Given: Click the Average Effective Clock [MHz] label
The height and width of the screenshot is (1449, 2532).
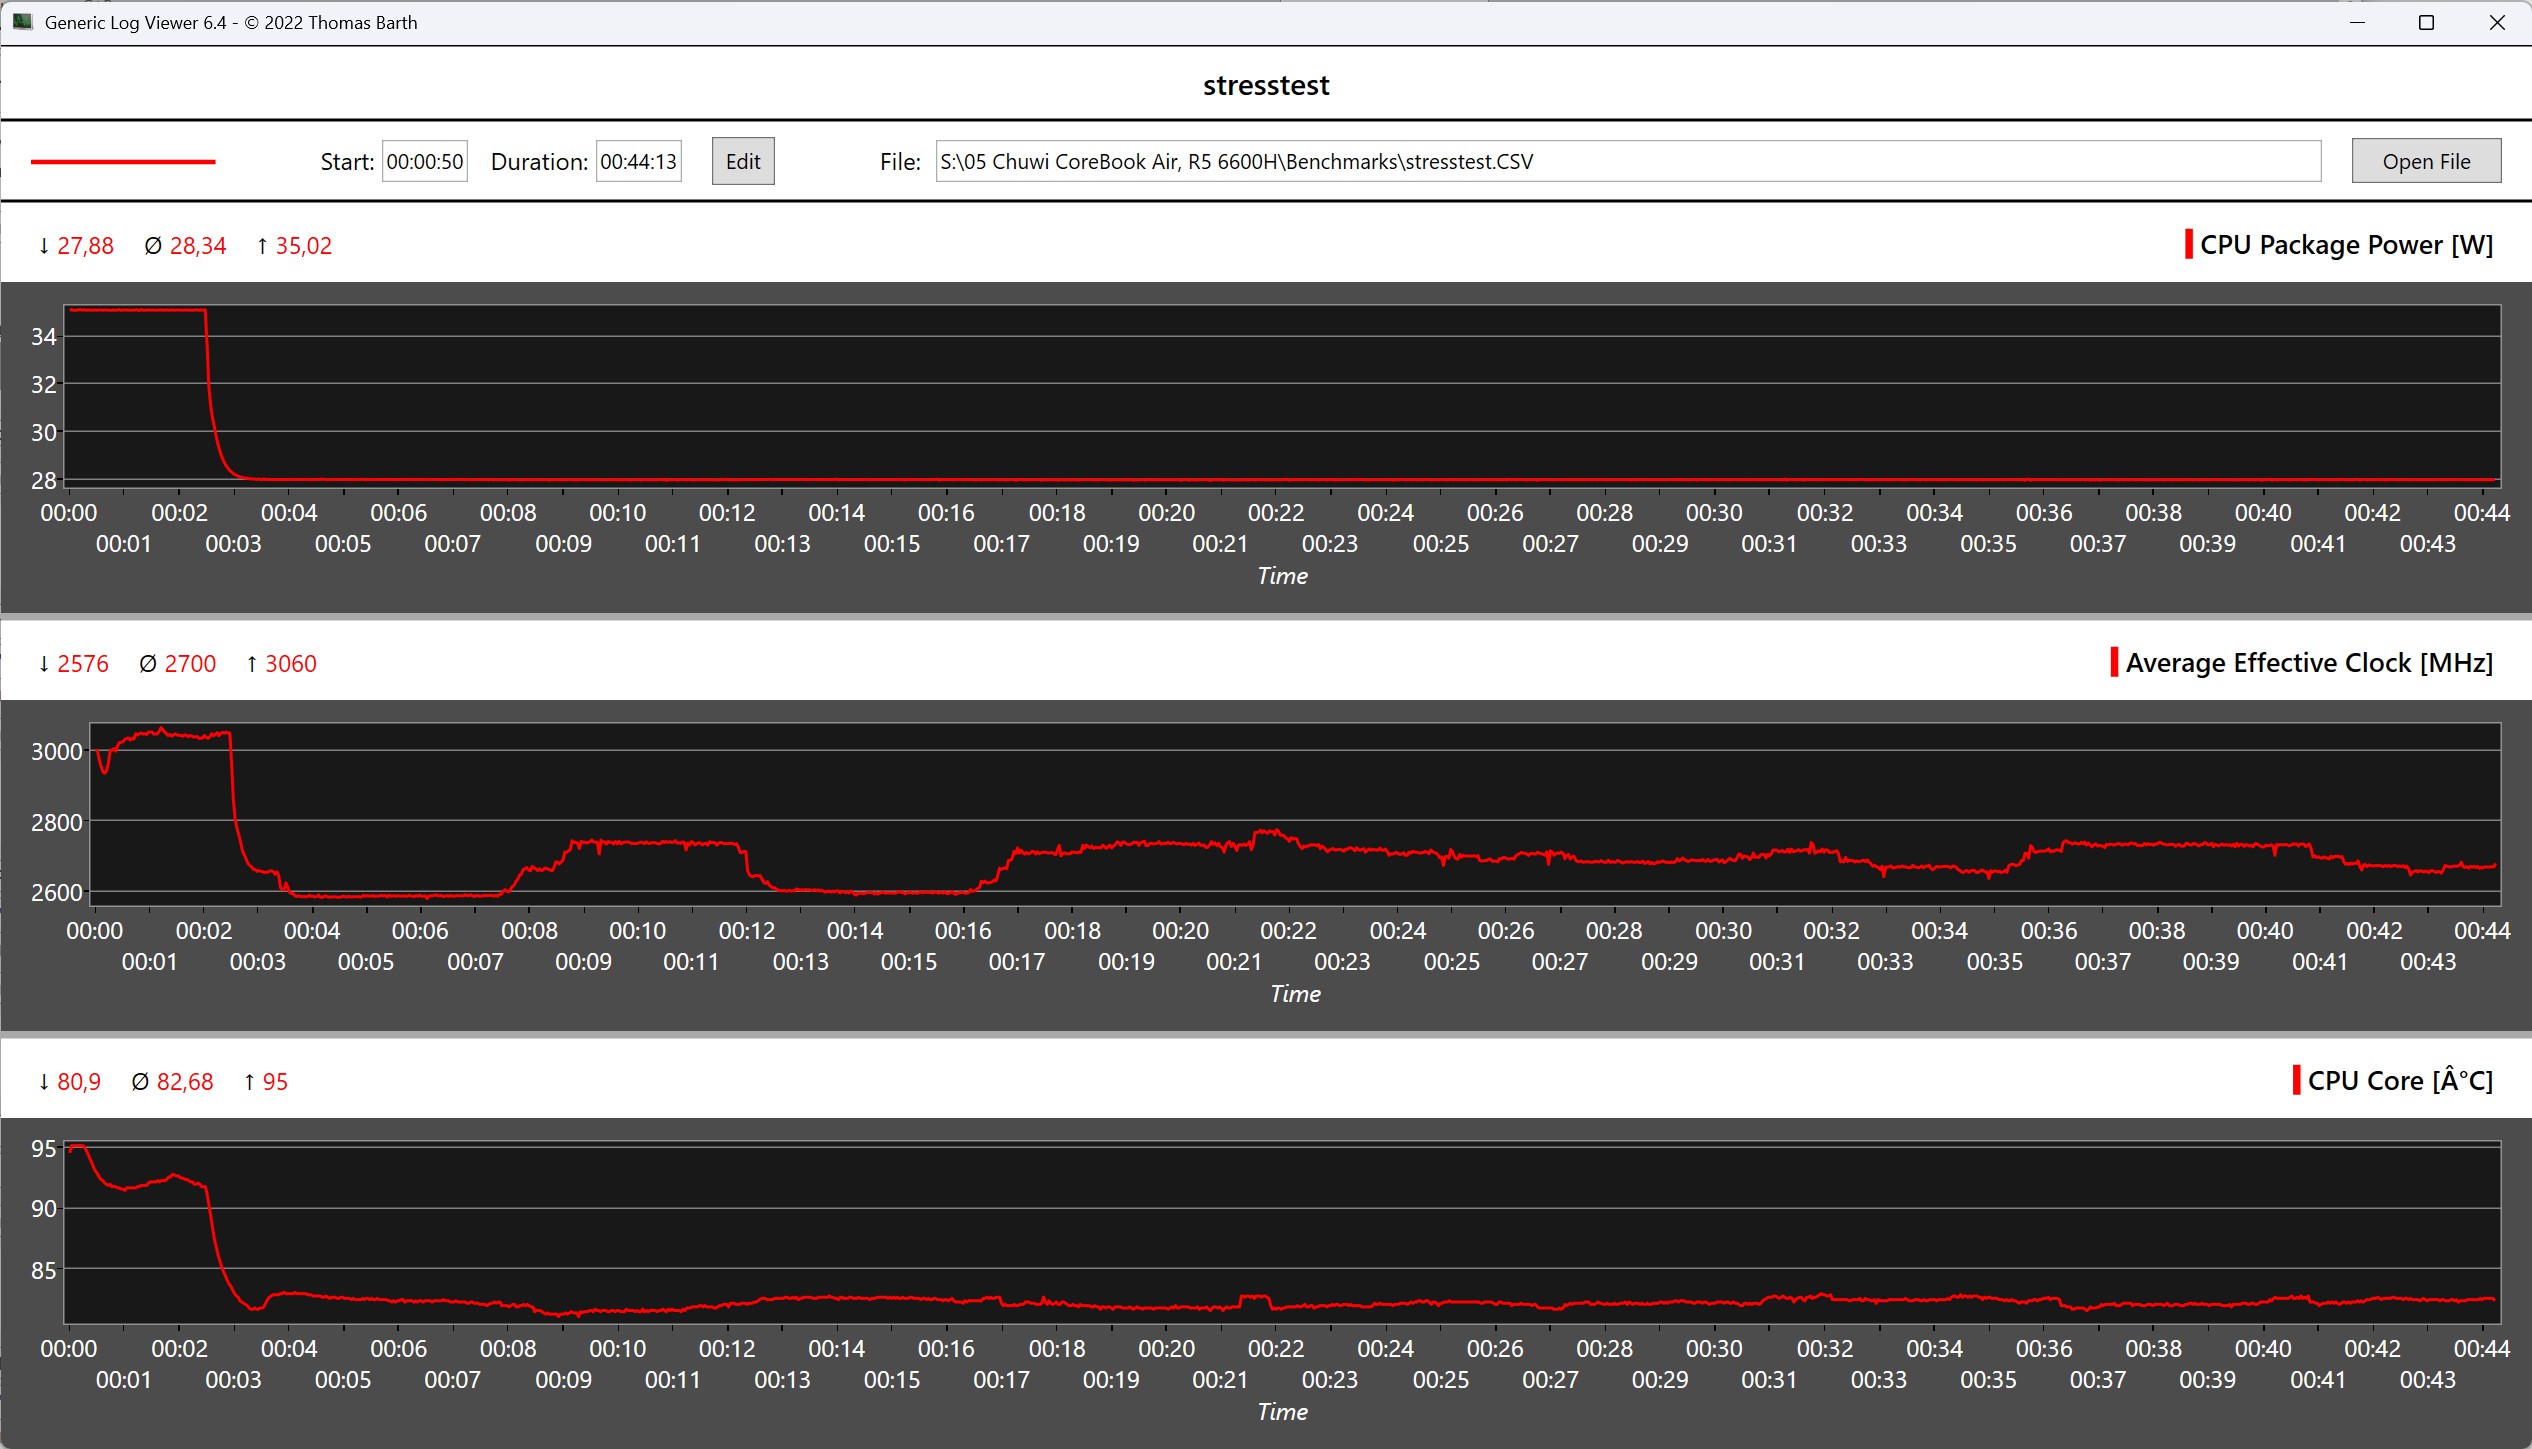Looking at the screenshot, I should 2309,662.
